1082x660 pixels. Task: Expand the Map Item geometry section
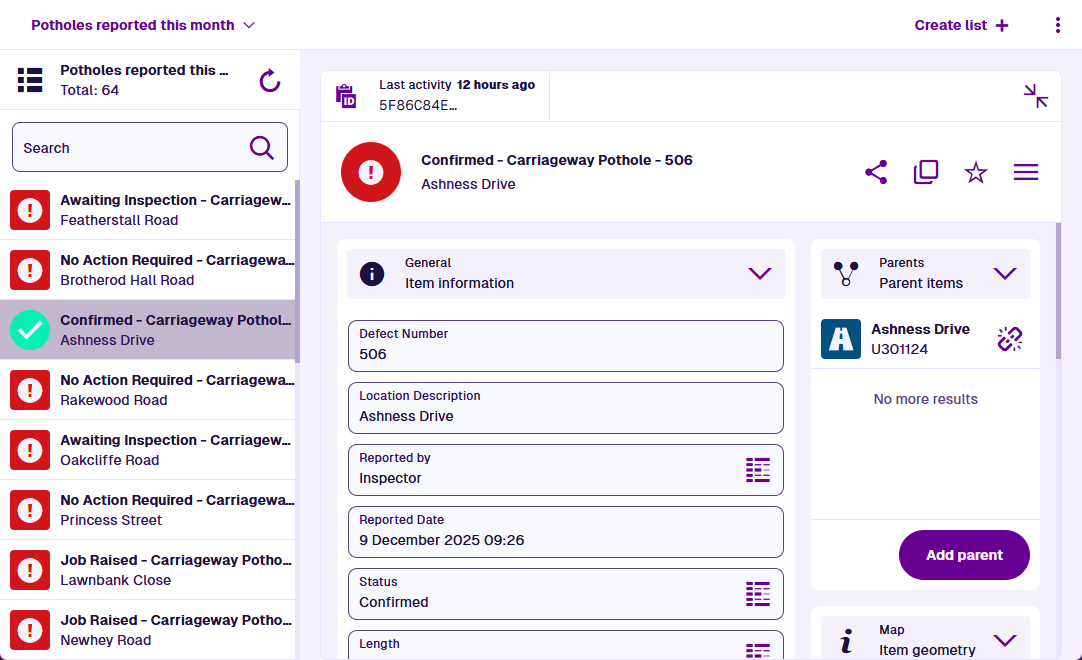1005,640
